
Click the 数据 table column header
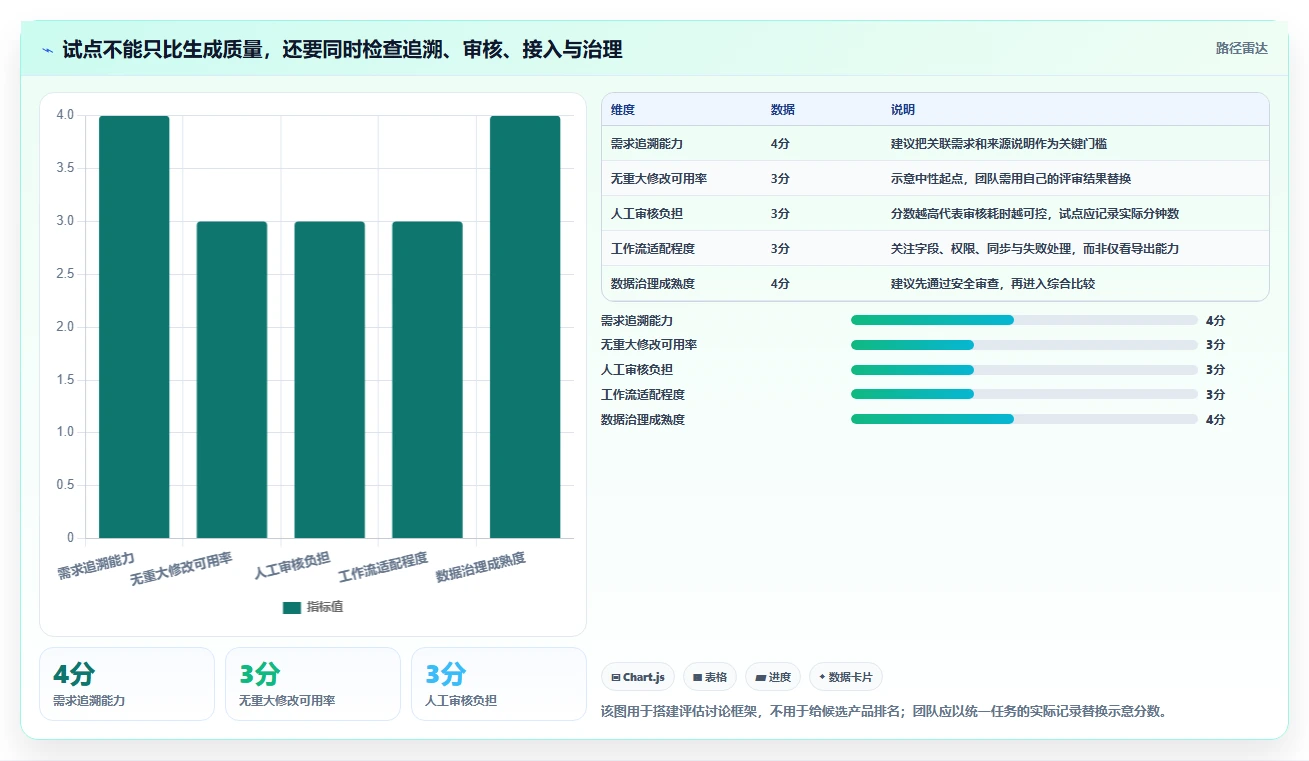pos(783,110)
